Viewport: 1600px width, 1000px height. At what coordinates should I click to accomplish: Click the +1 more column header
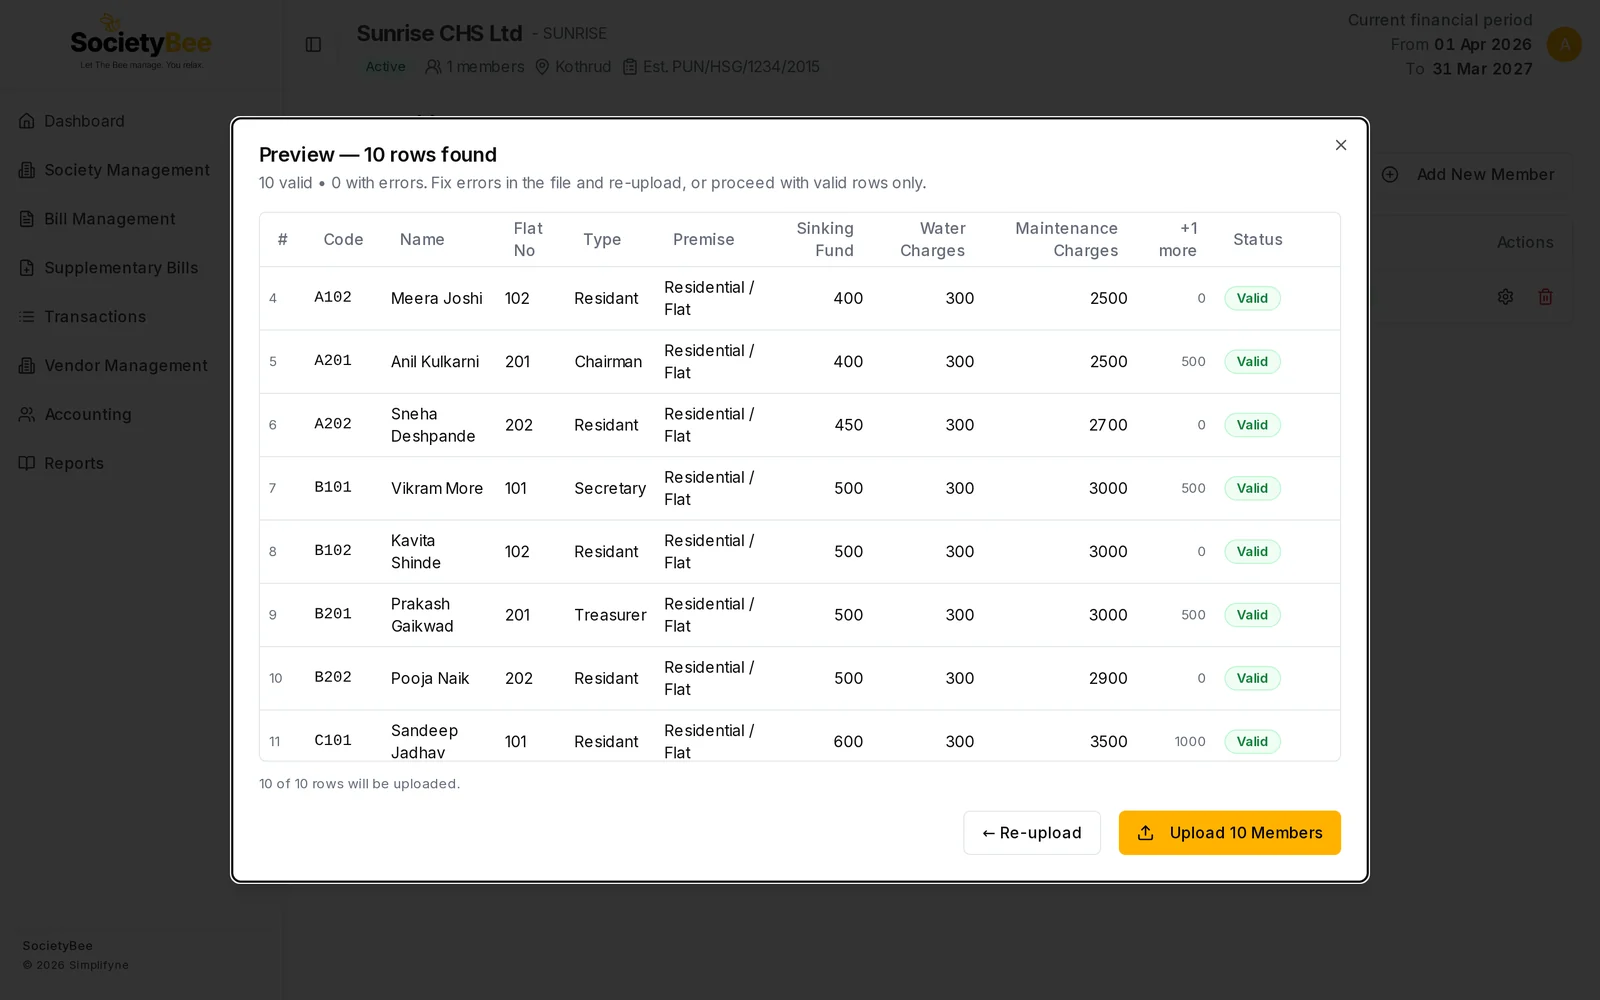pos(1178,240)
